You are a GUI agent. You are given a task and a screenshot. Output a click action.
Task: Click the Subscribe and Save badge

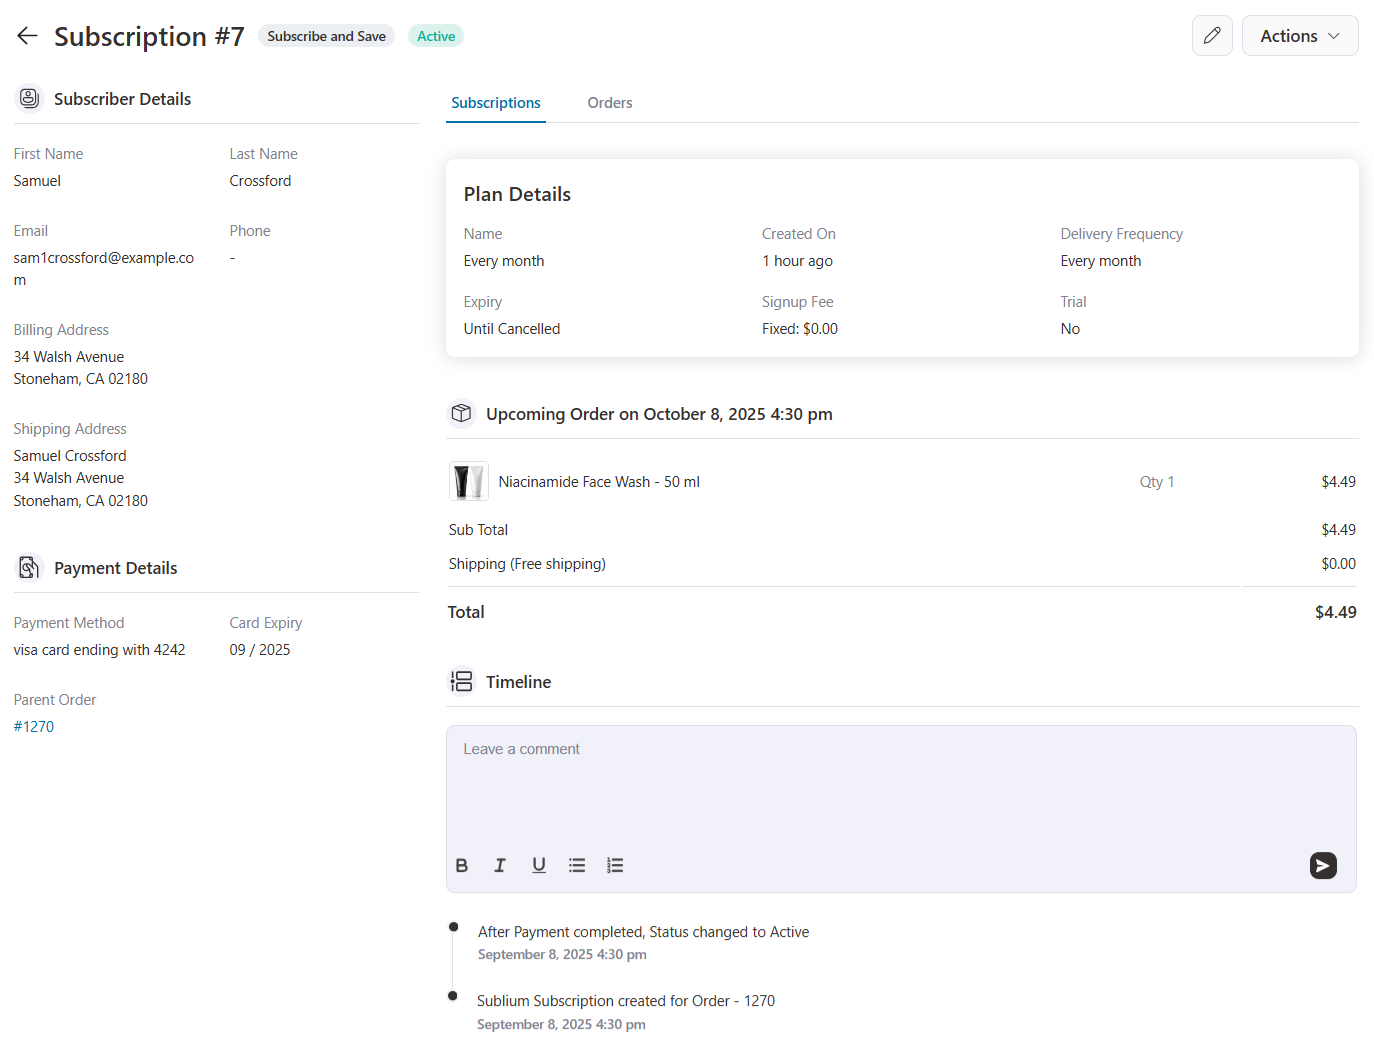326,36
